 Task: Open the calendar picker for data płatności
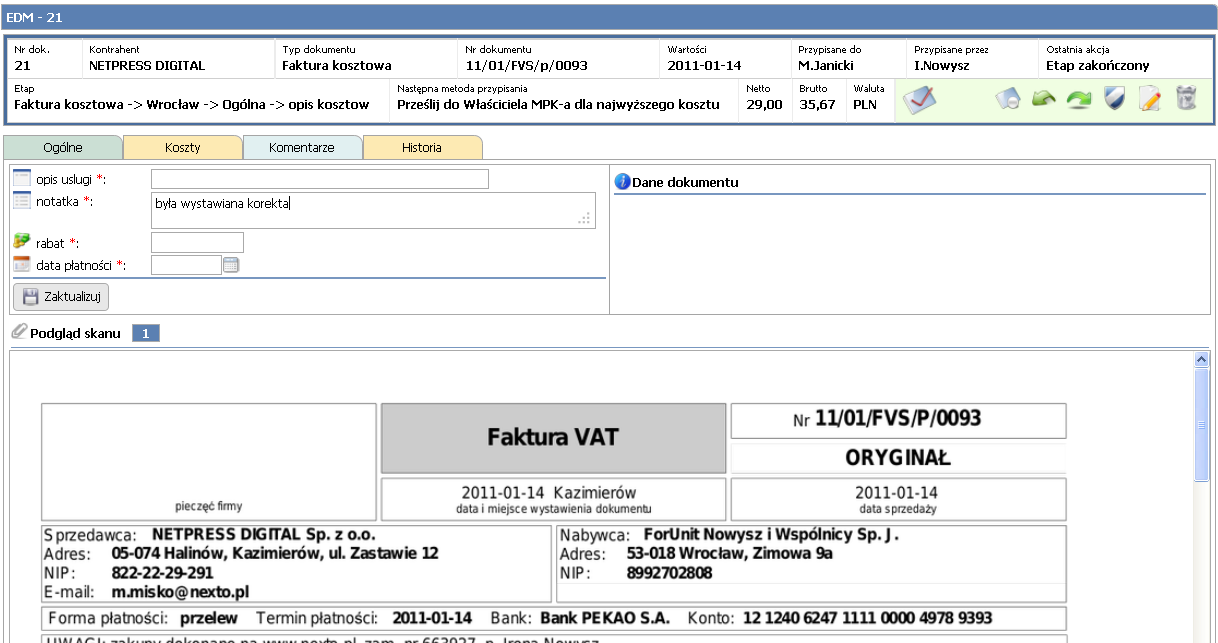[231, 265]
